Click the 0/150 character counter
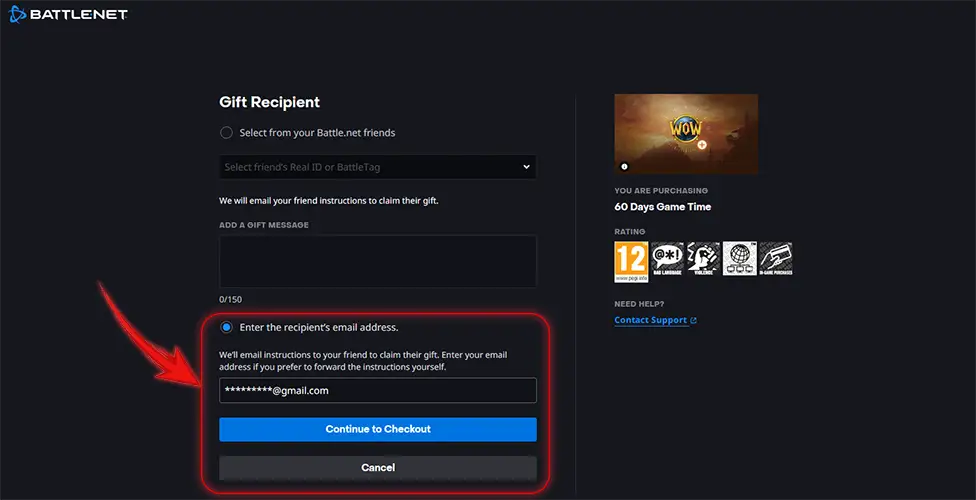 pos(230,300)
